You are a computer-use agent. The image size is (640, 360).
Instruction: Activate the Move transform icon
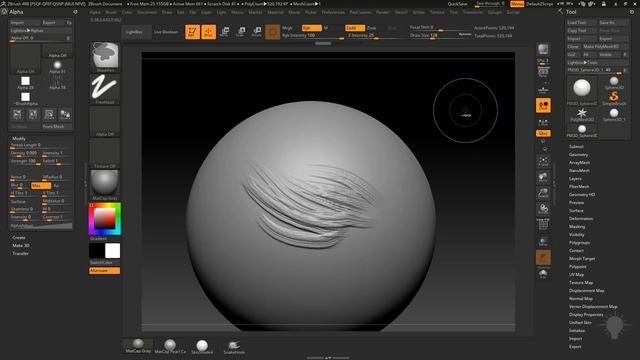coord(224,32)
